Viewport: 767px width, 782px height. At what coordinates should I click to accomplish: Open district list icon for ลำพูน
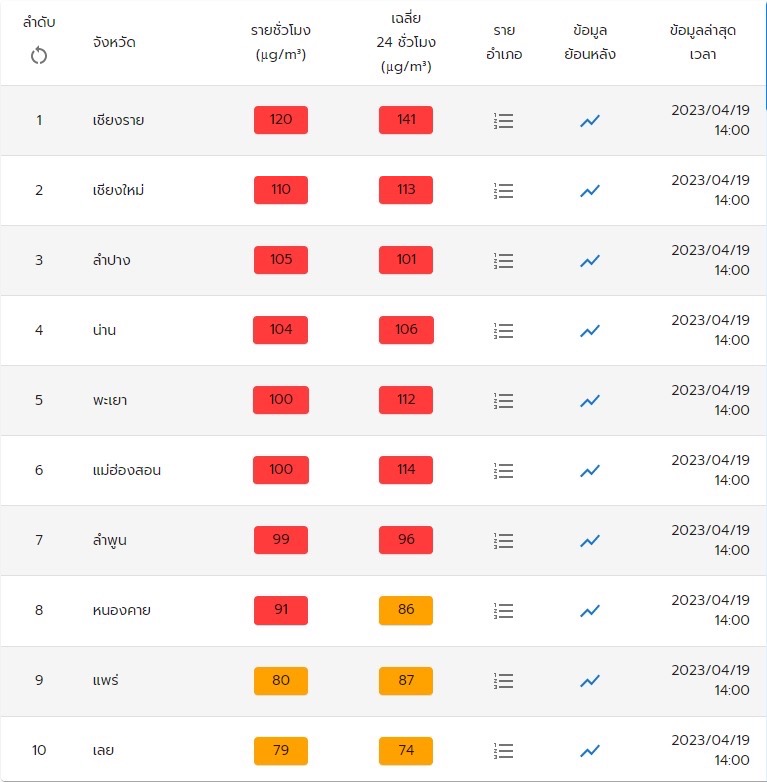click(504, 541)
